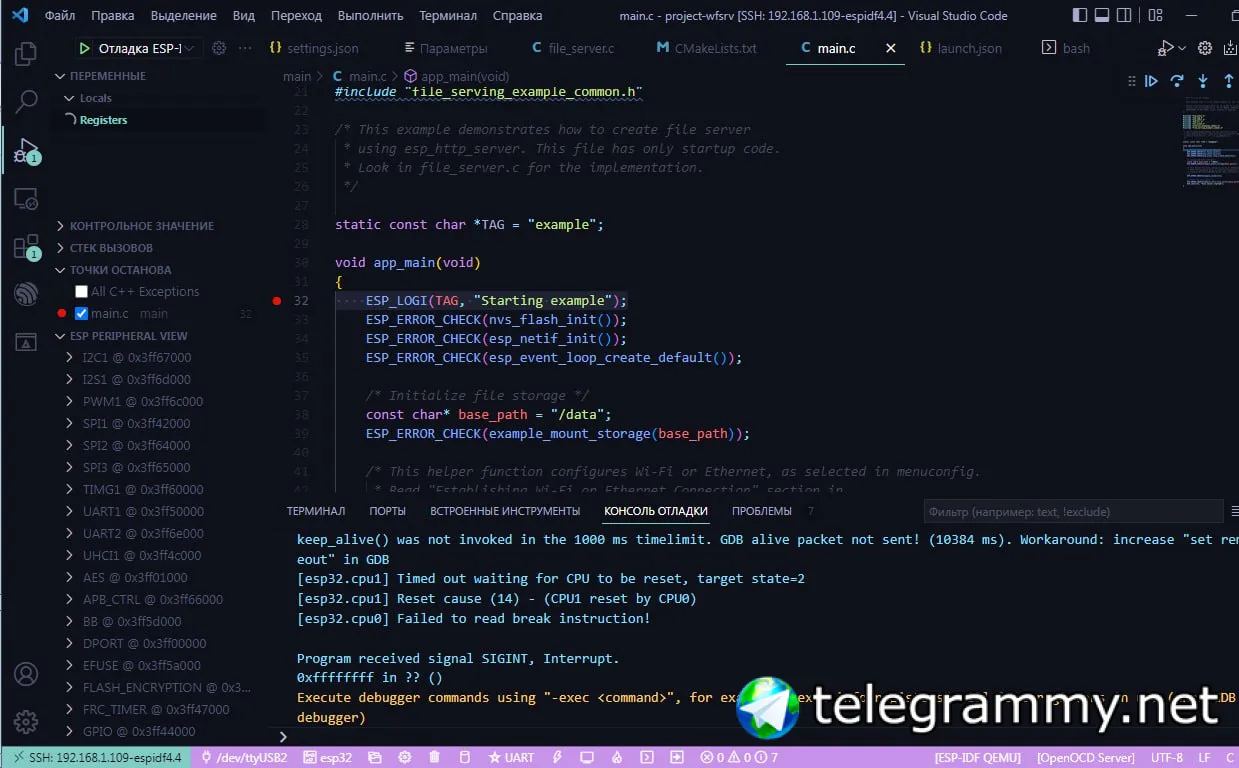Image resolution: width=1239 pixels, height=768 pixels.
Task: Collapse the Locals variables node
Action: coord(95,98)
